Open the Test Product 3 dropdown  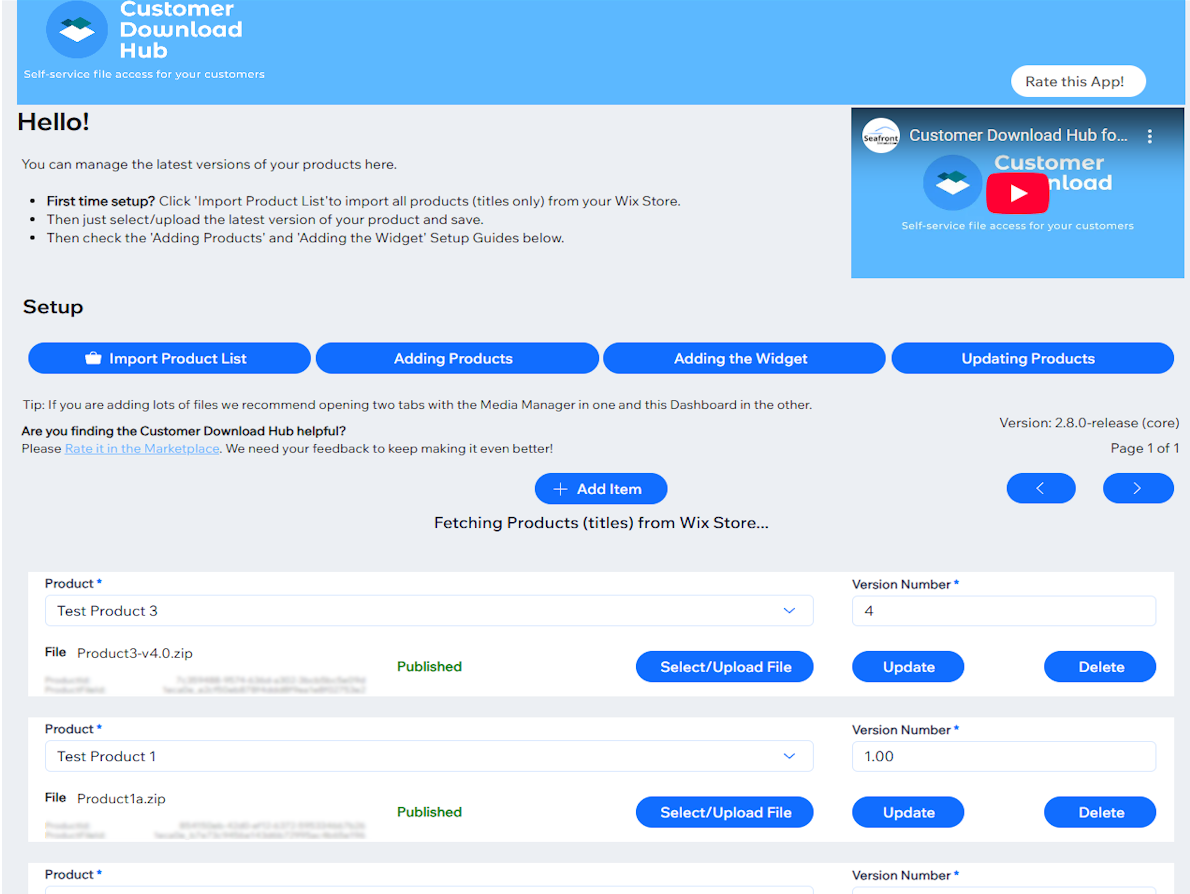(x=789, y=610)
